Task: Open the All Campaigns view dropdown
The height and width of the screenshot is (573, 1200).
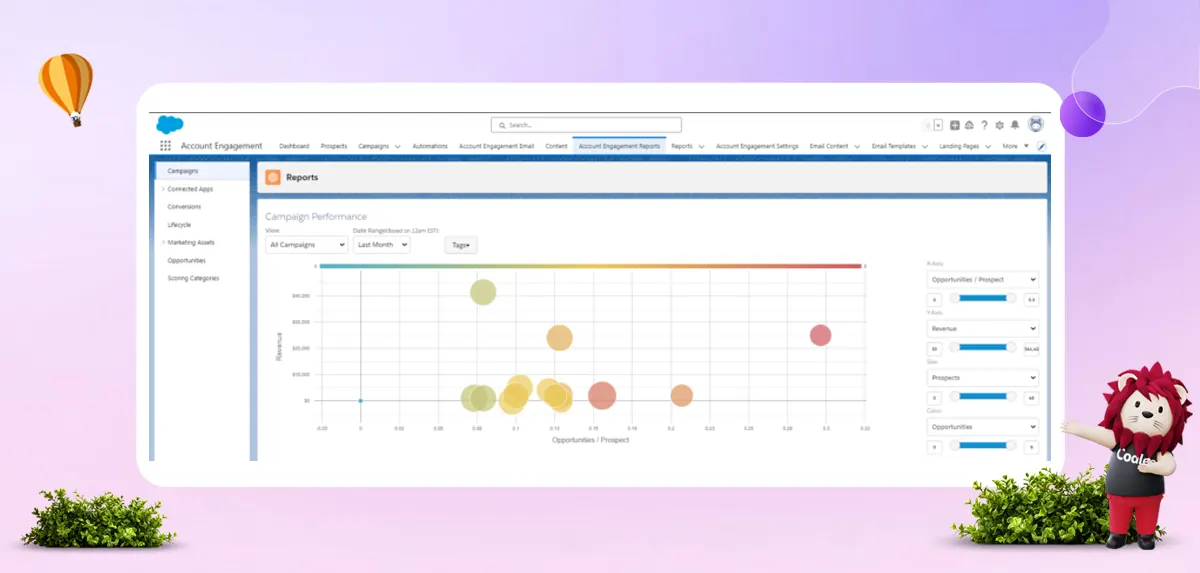Action: [x=307, y=244]
